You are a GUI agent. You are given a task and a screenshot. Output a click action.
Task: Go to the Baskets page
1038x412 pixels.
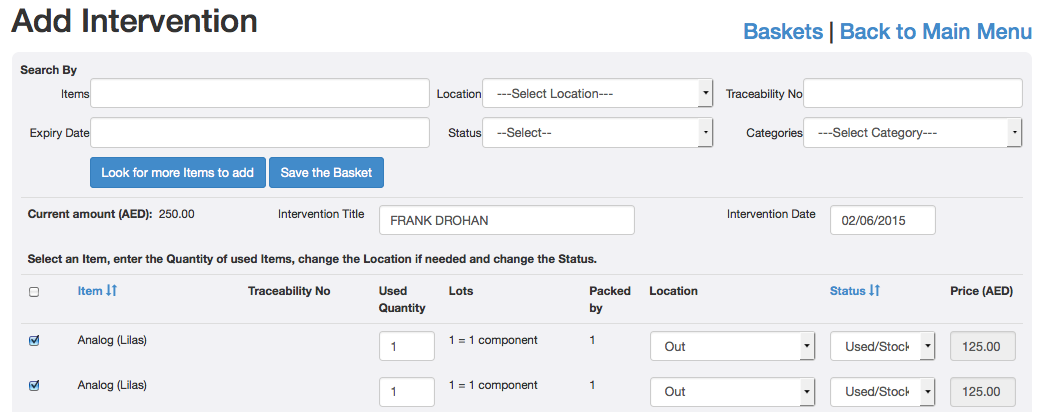783,32
